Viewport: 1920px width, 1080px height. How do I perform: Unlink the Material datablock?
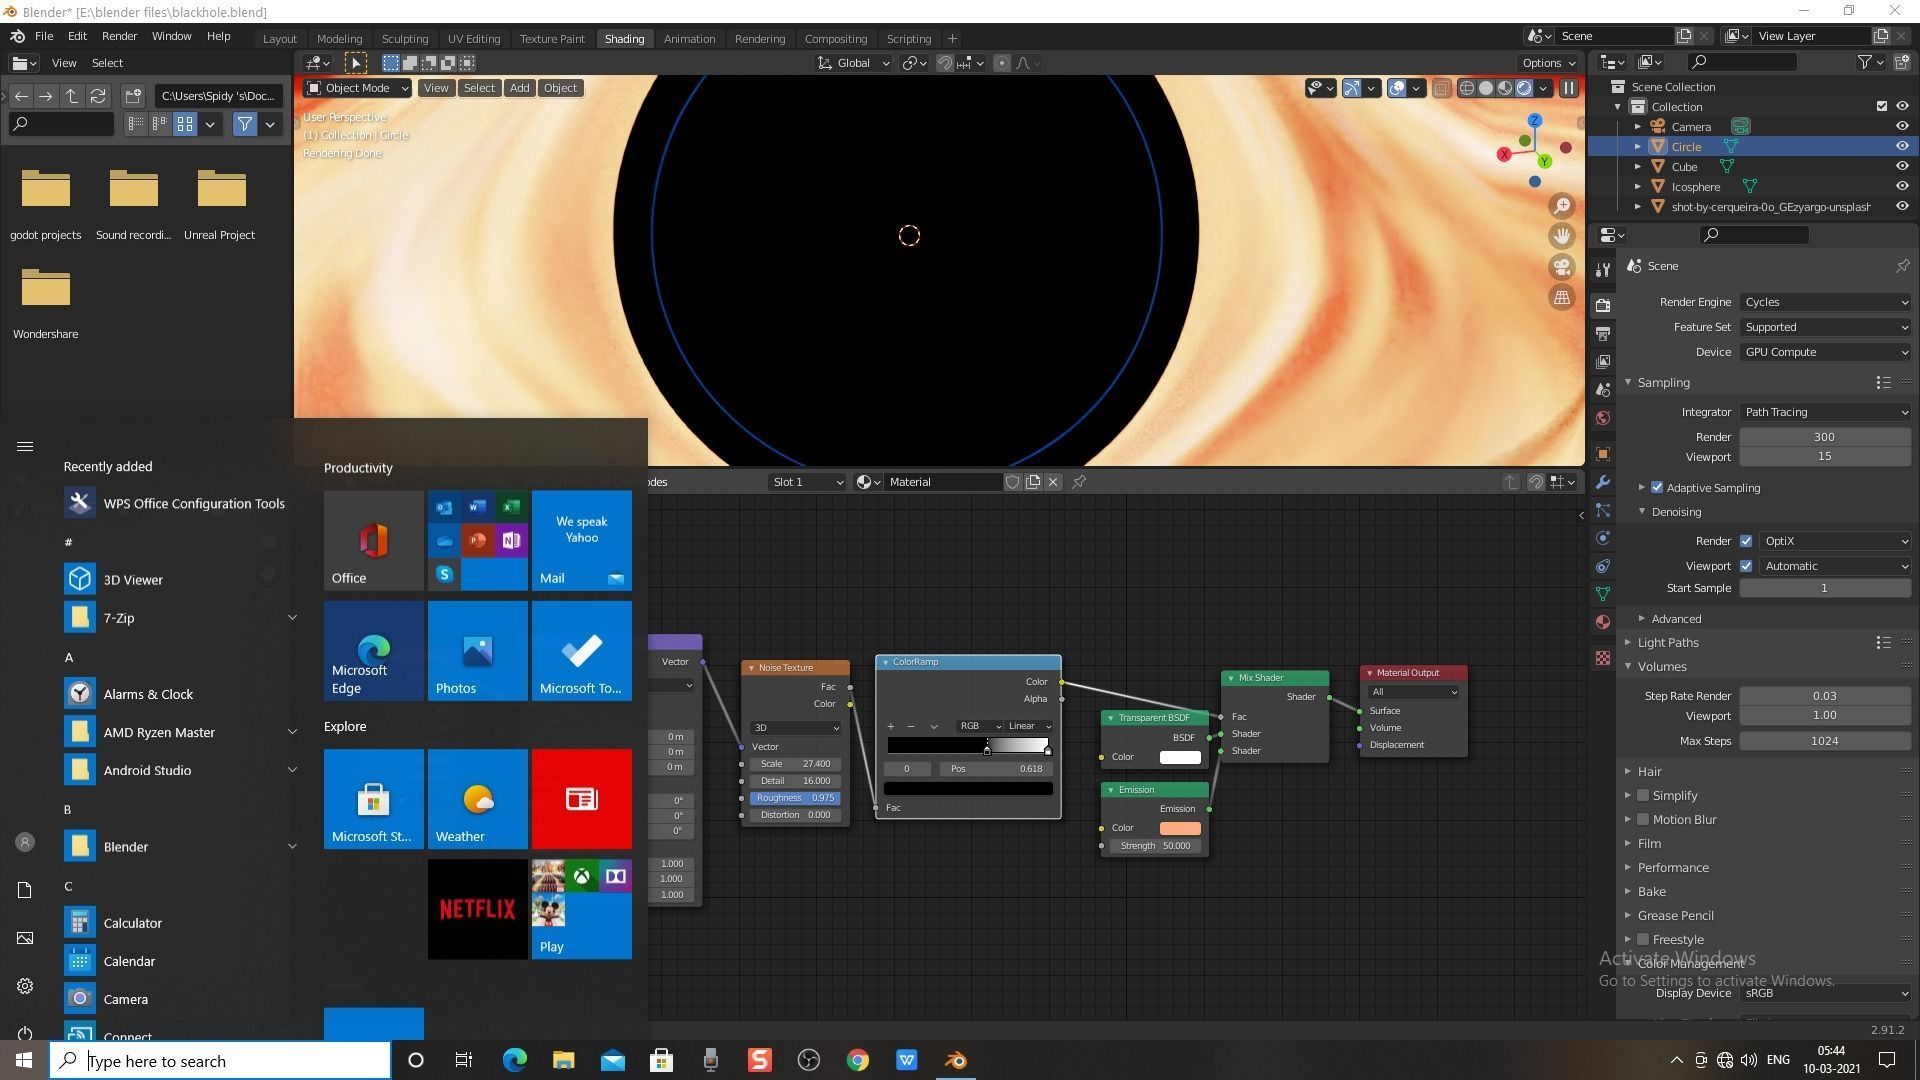tap(1053, 482)
